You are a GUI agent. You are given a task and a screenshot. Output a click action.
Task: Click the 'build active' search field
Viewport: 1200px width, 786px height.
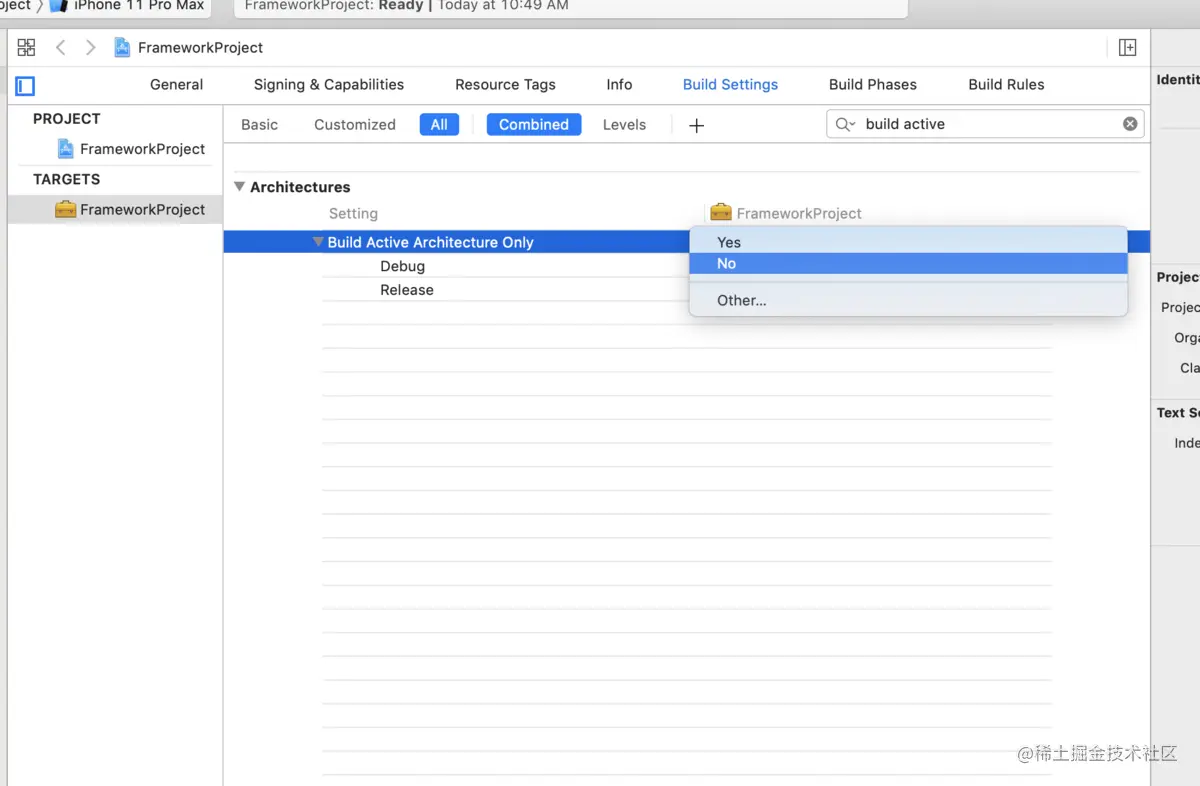[x=985, y=124]
